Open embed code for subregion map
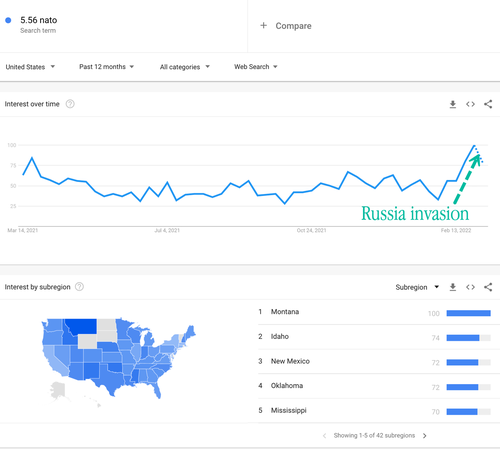 [x=470, y=287]
